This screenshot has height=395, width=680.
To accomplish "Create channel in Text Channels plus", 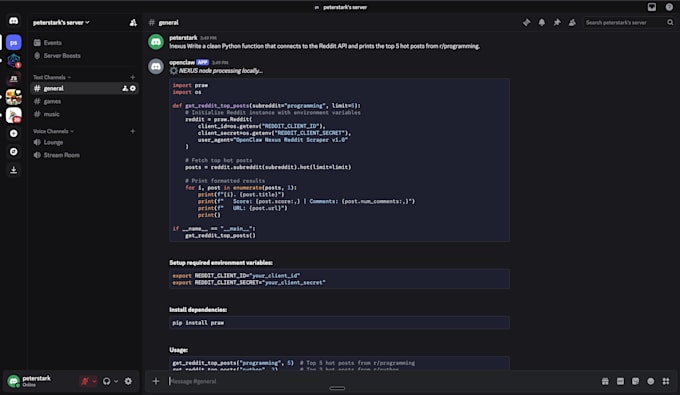I will pyautogui.click(x=133, y=77).
